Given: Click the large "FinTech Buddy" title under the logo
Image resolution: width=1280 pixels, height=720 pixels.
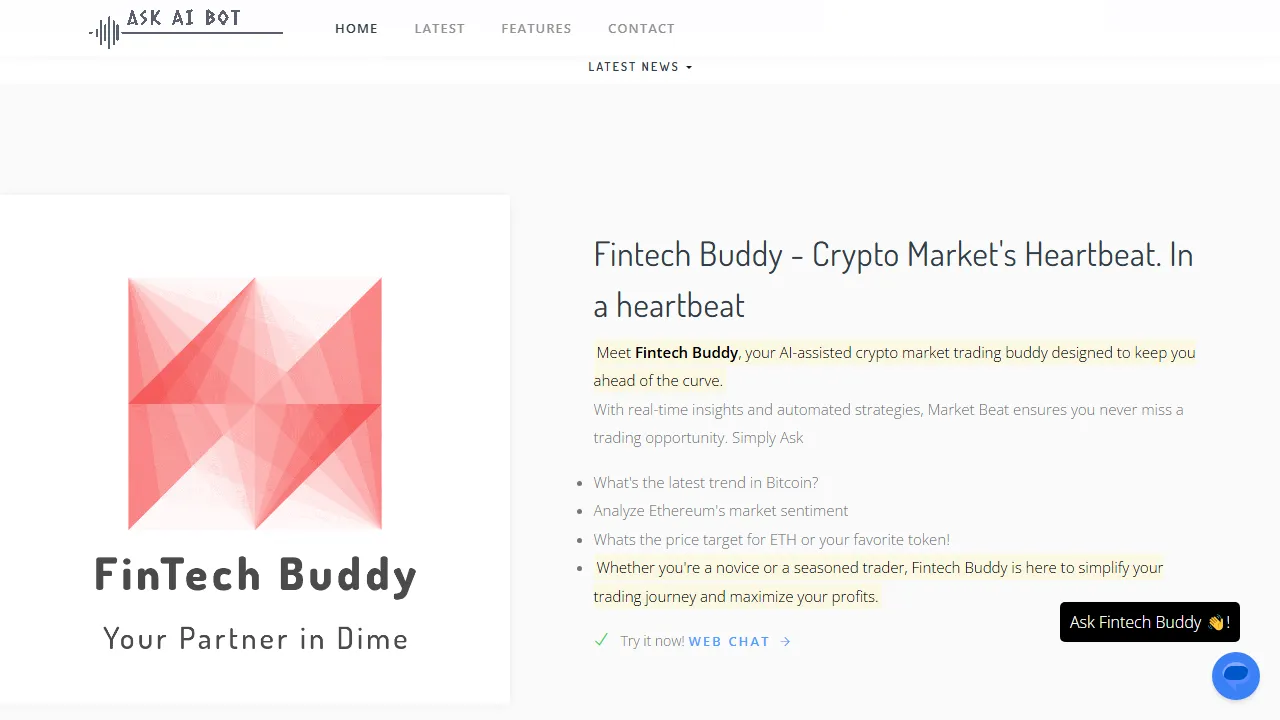Looking at the screenshot, I should pyautogui.click(x=255, y=574).
